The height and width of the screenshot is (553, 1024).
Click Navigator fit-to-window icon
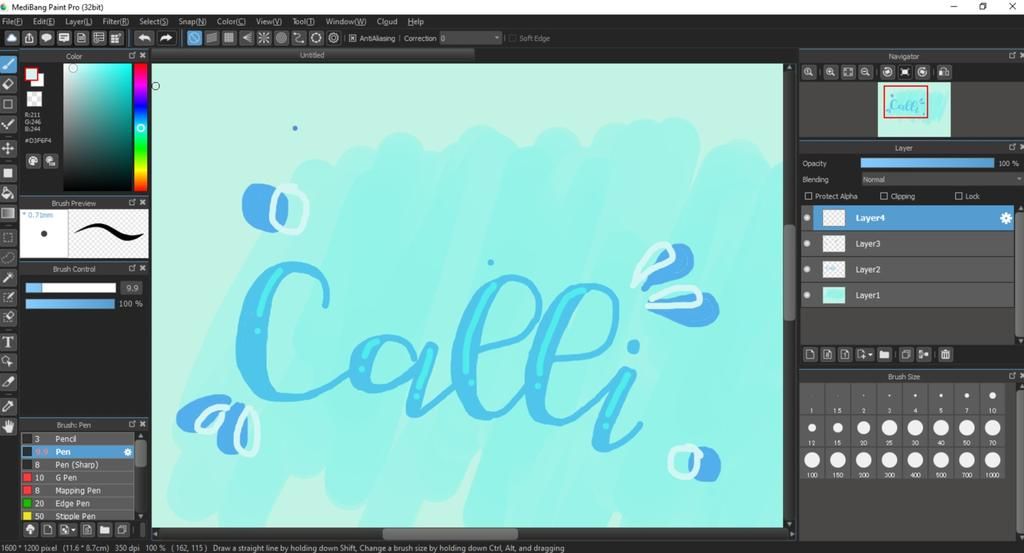click(x=848, y=72)
